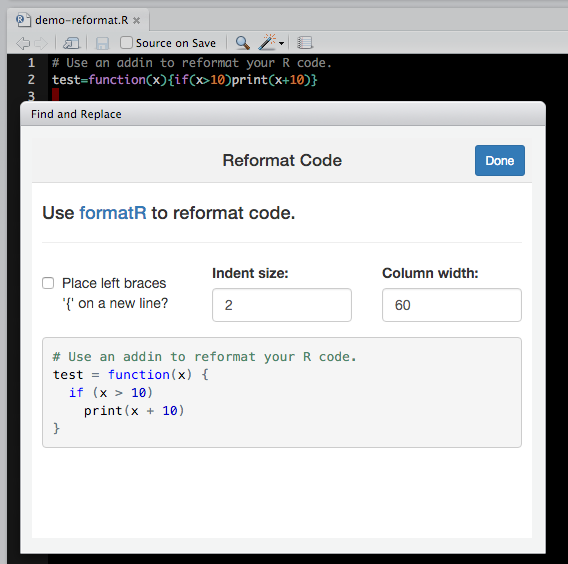Click the R file icon in tab
Image resolution: width=568 pixels, height=564 pixels.
[x=23, y=20]
